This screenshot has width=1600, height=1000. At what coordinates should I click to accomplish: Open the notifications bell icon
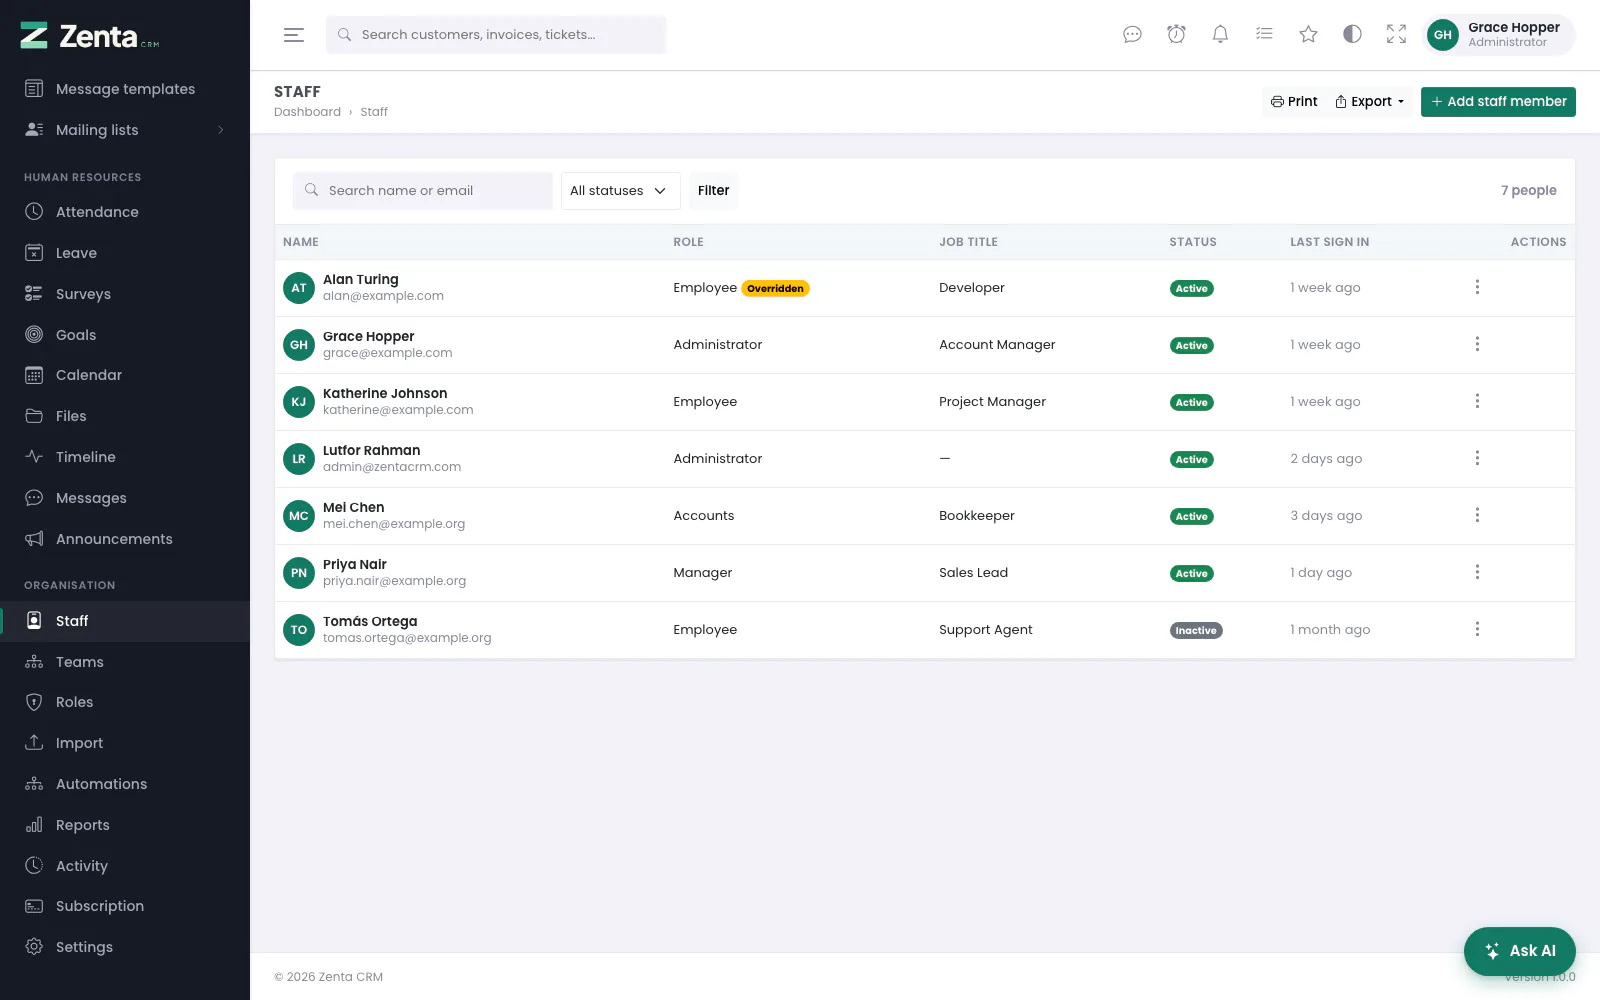tap(1220, 35)
